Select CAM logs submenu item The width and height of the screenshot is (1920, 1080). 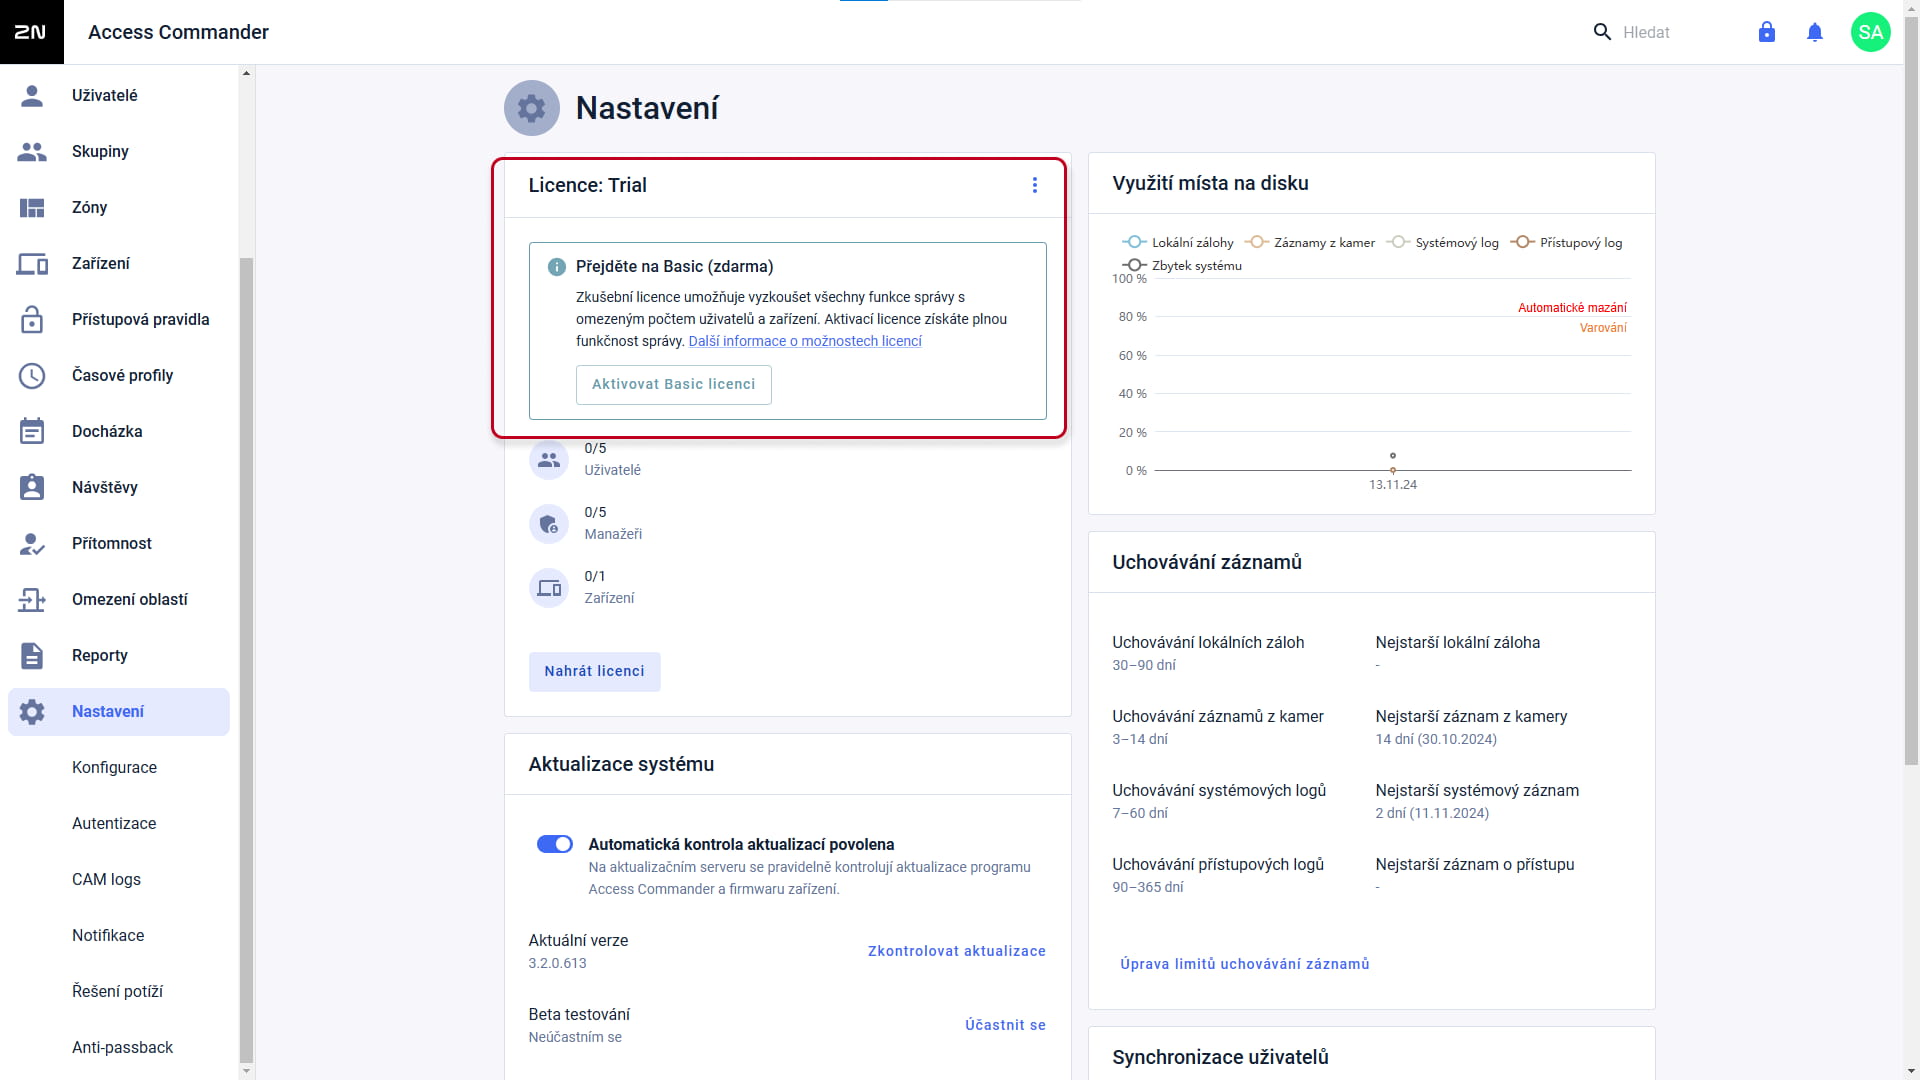point(106,879)
